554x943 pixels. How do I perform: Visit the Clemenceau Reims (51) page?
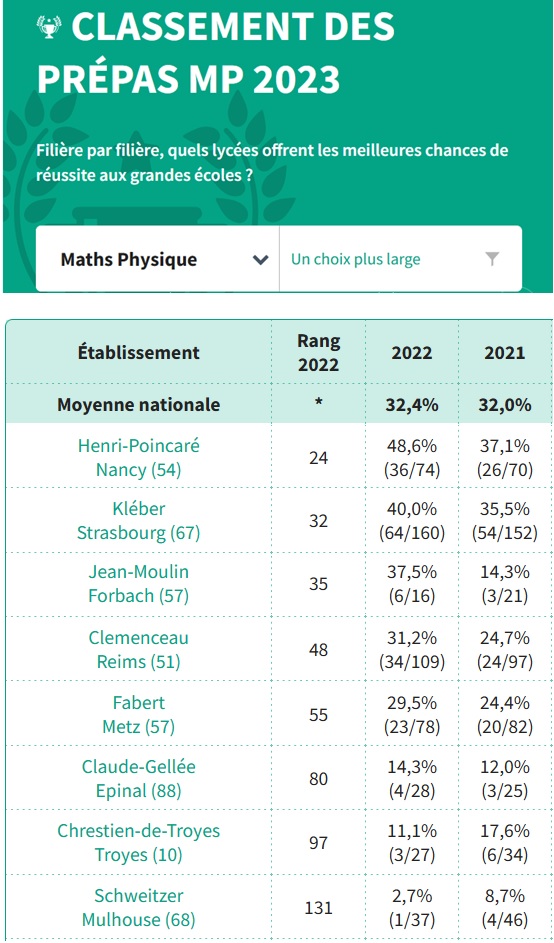138,650
